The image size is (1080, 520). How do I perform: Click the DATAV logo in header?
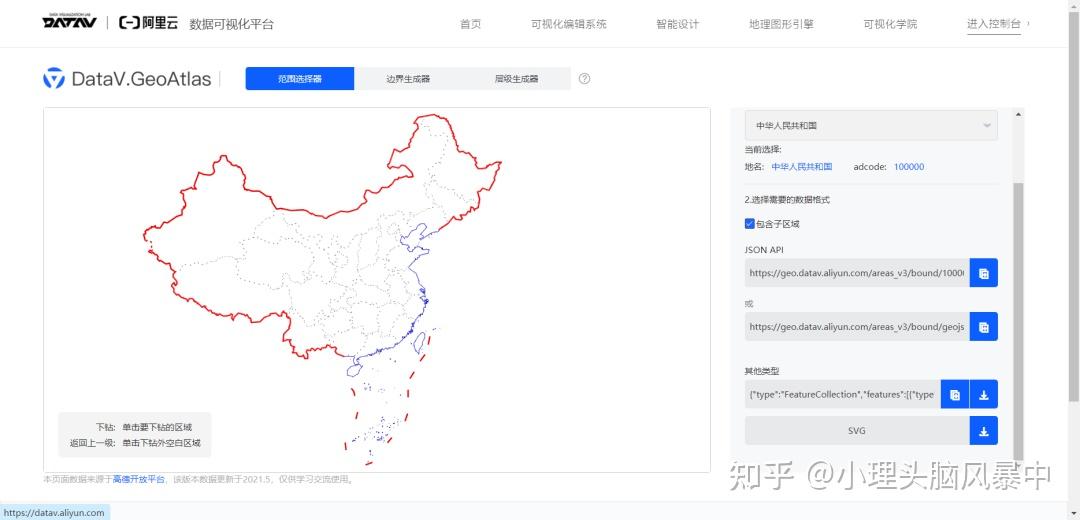[x=69, y=23]
